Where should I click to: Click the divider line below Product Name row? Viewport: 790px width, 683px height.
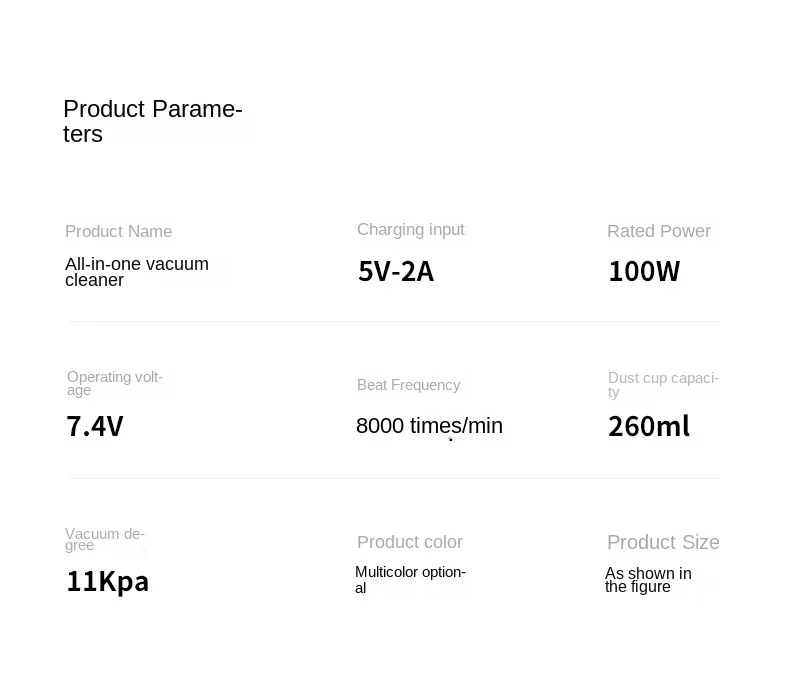coord(394,321)
